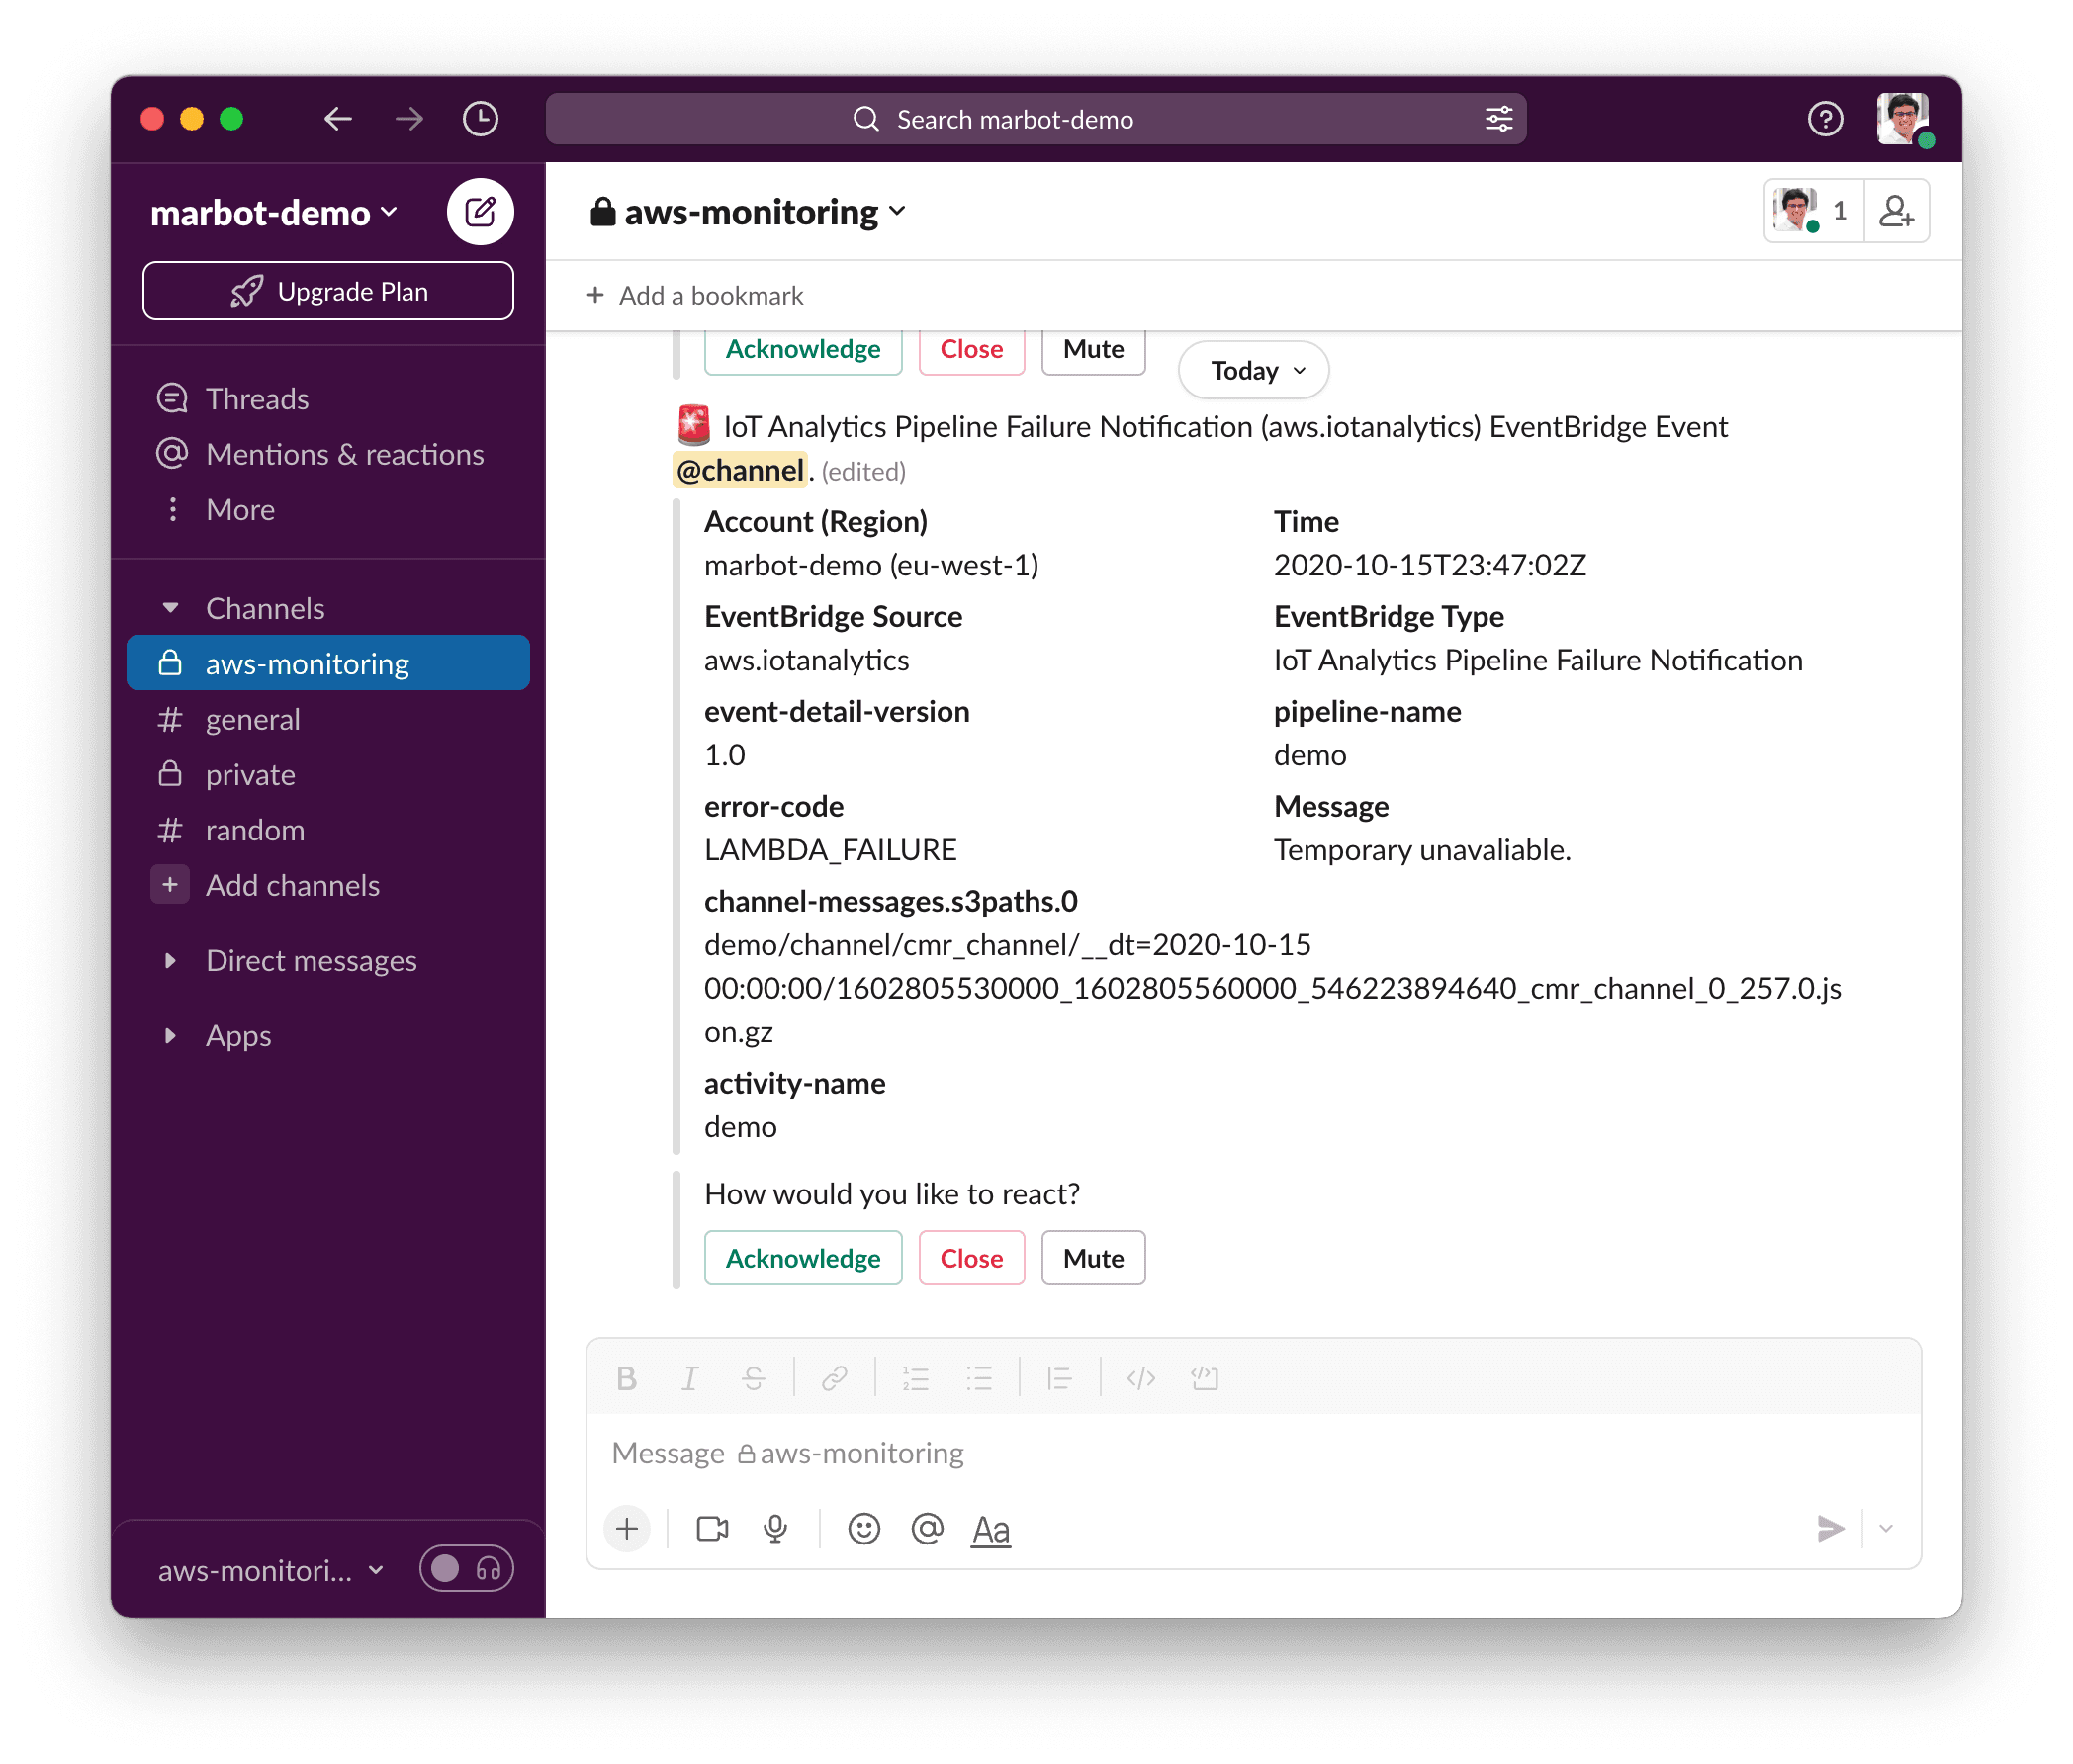Insert a code block
The width and height of the screenshot is (2073, 1764).
point(1204,1378)
